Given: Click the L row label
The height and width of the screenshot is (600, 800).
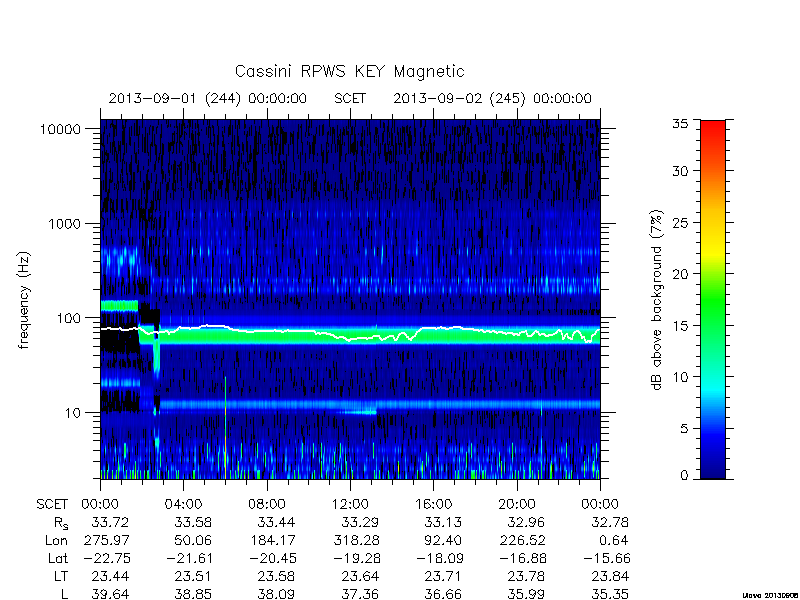Looking at the screenshot, I should pos(64,594).
